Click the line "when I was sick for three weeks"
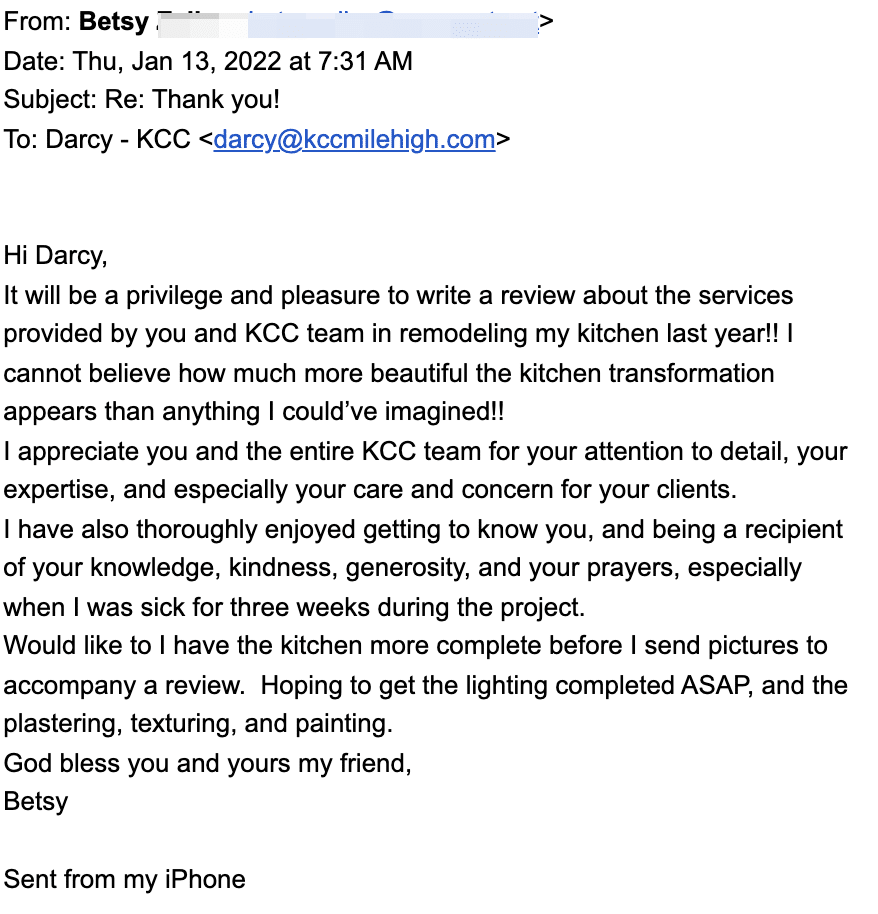Image resolution: width=878 pixels, height=914 pixels. pos(294,607)
